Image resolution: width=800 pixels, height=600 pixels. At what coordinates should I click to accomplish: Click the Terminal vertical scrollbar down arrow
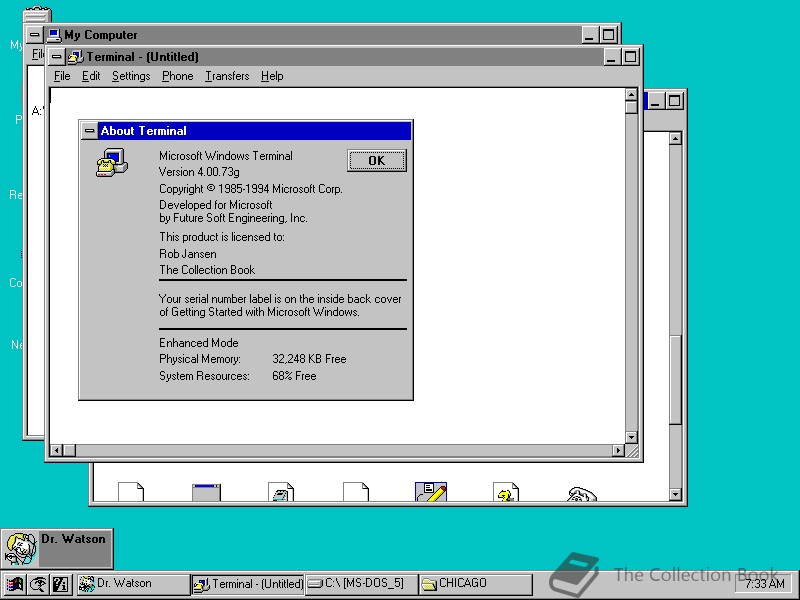pyautogui.click(x=632, y=437)
